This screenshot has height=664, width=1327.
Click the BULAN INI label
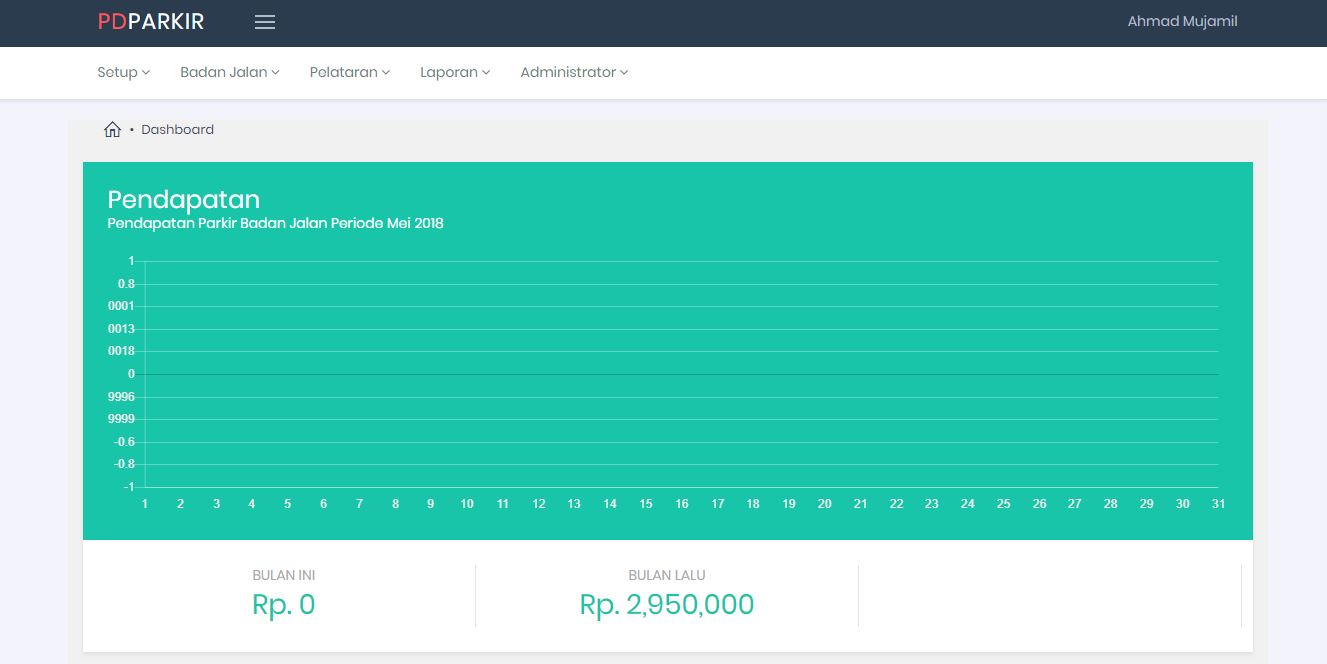[x=284, y=575]
